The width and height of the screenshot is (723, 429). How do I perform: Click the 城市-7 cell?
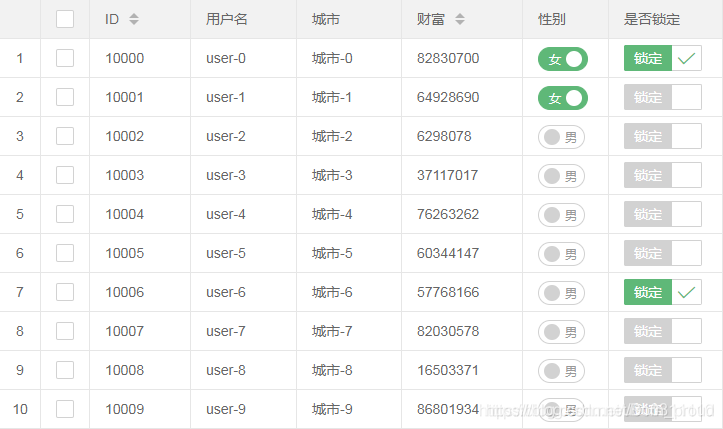pos(332,331)
